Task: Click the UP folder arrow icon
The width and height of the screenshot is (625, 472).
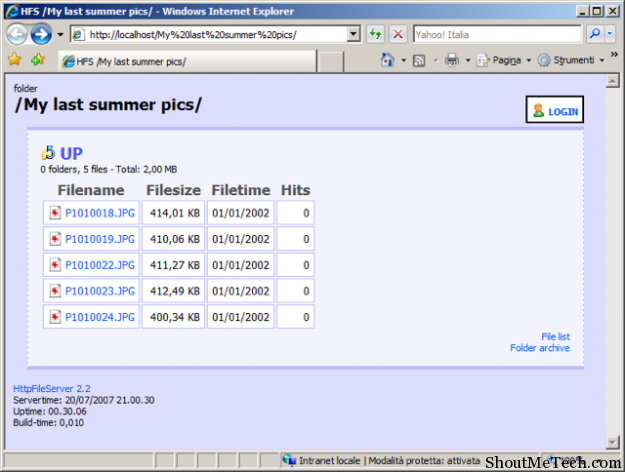Action: pyautogui.click(x=48, y=153)
